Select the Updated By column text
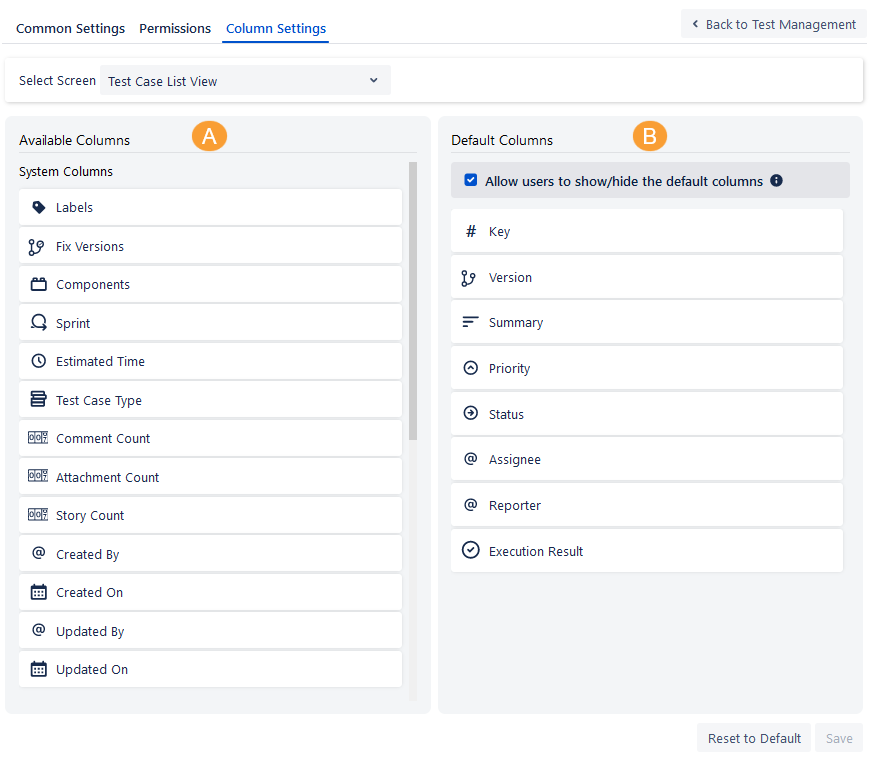Viewport: 870px width, 760px height. pyautogui.click(x=90, y=632)
